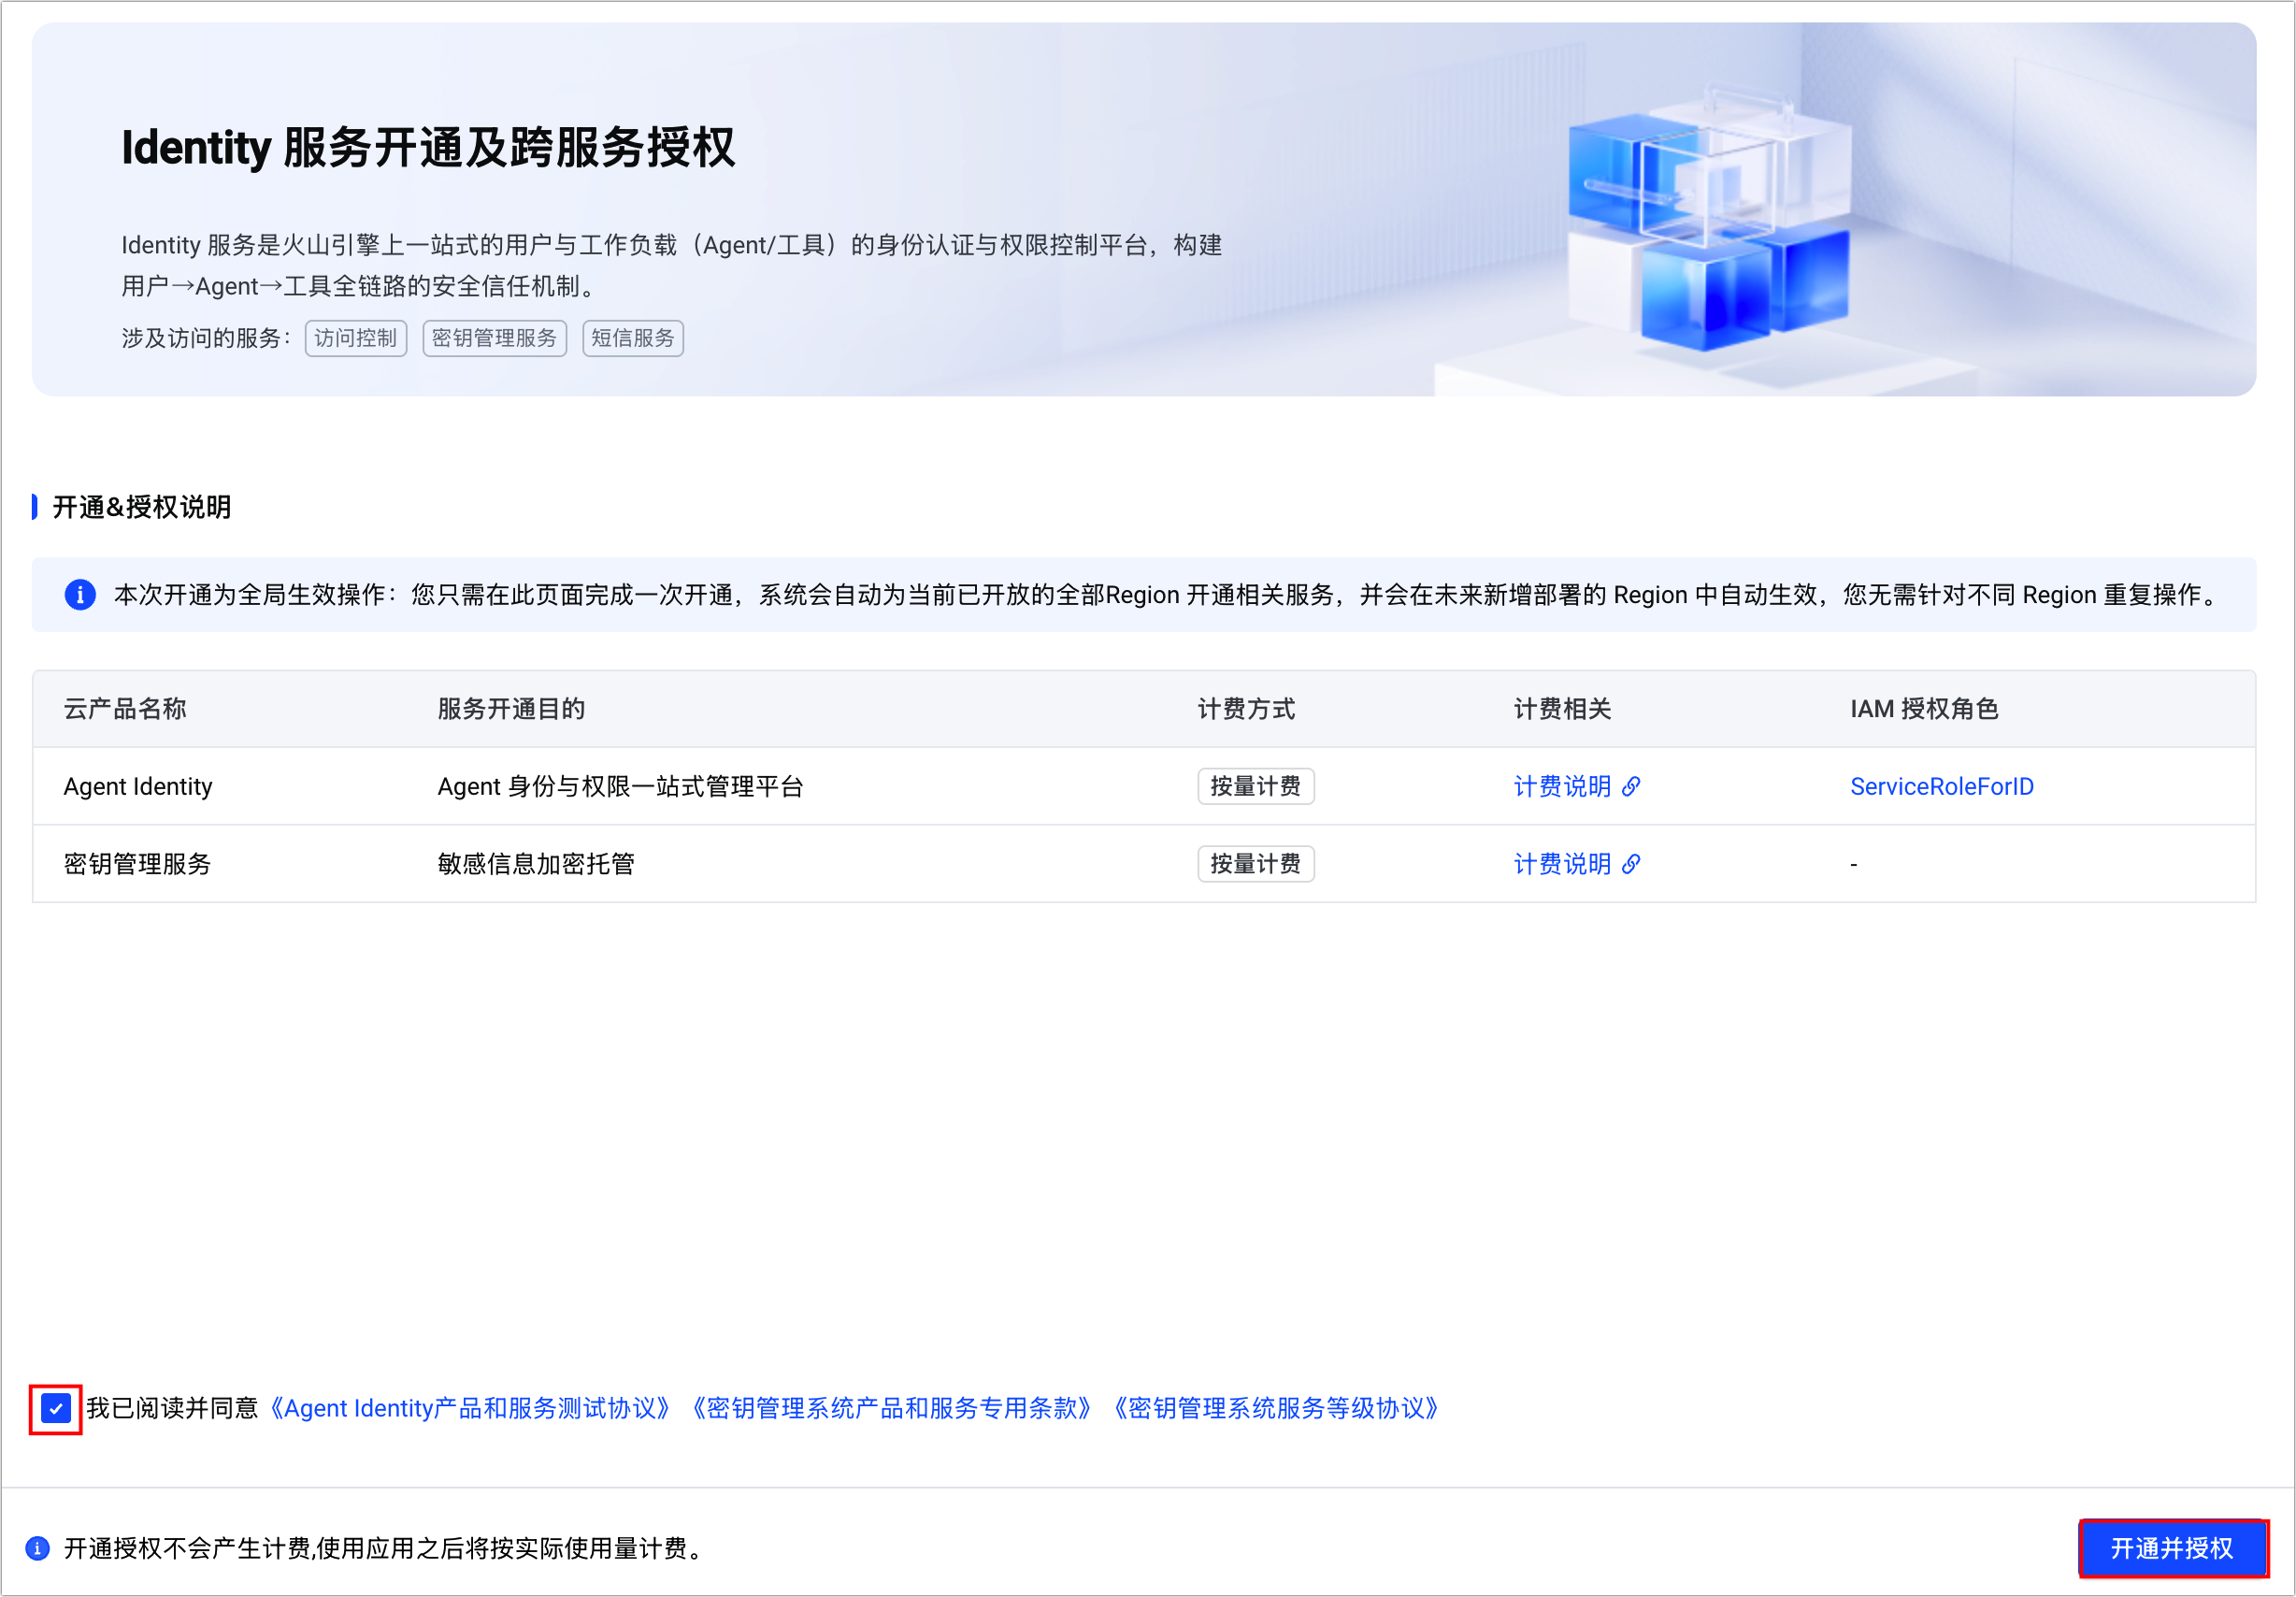Click the 计费方式 column header

[1246, 709]
